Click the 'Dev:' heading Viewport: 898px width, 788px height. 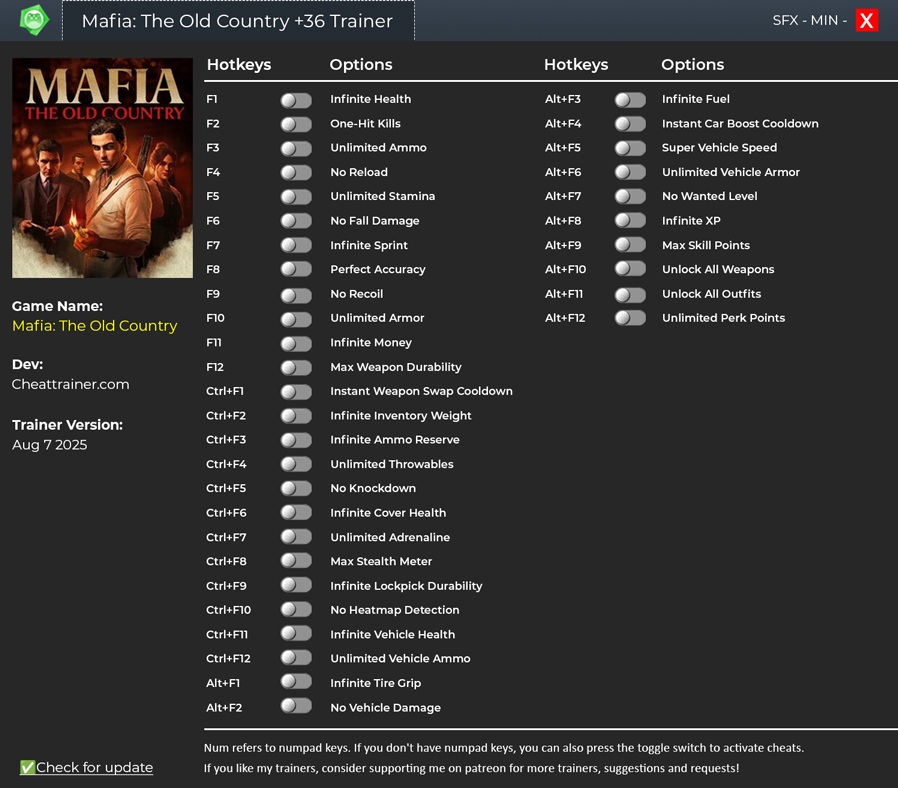coord(27,364)
